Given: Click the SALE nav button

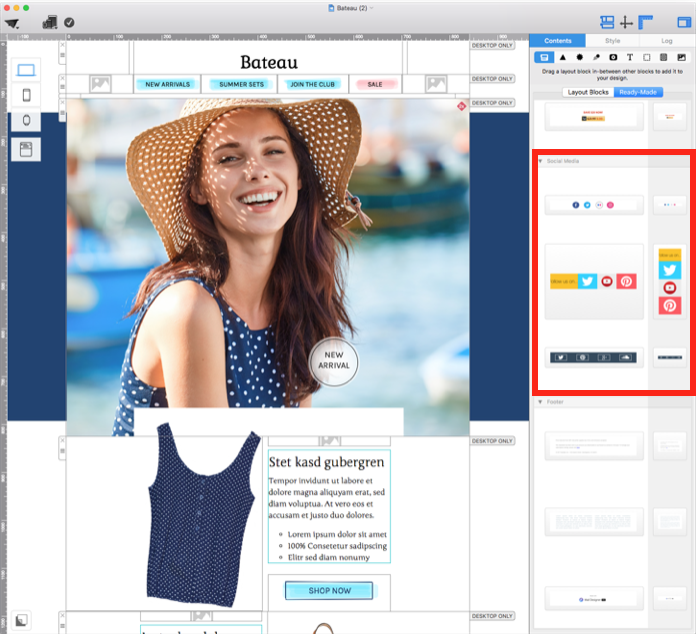Looking at the screenshot, I should tap(375, 84).
